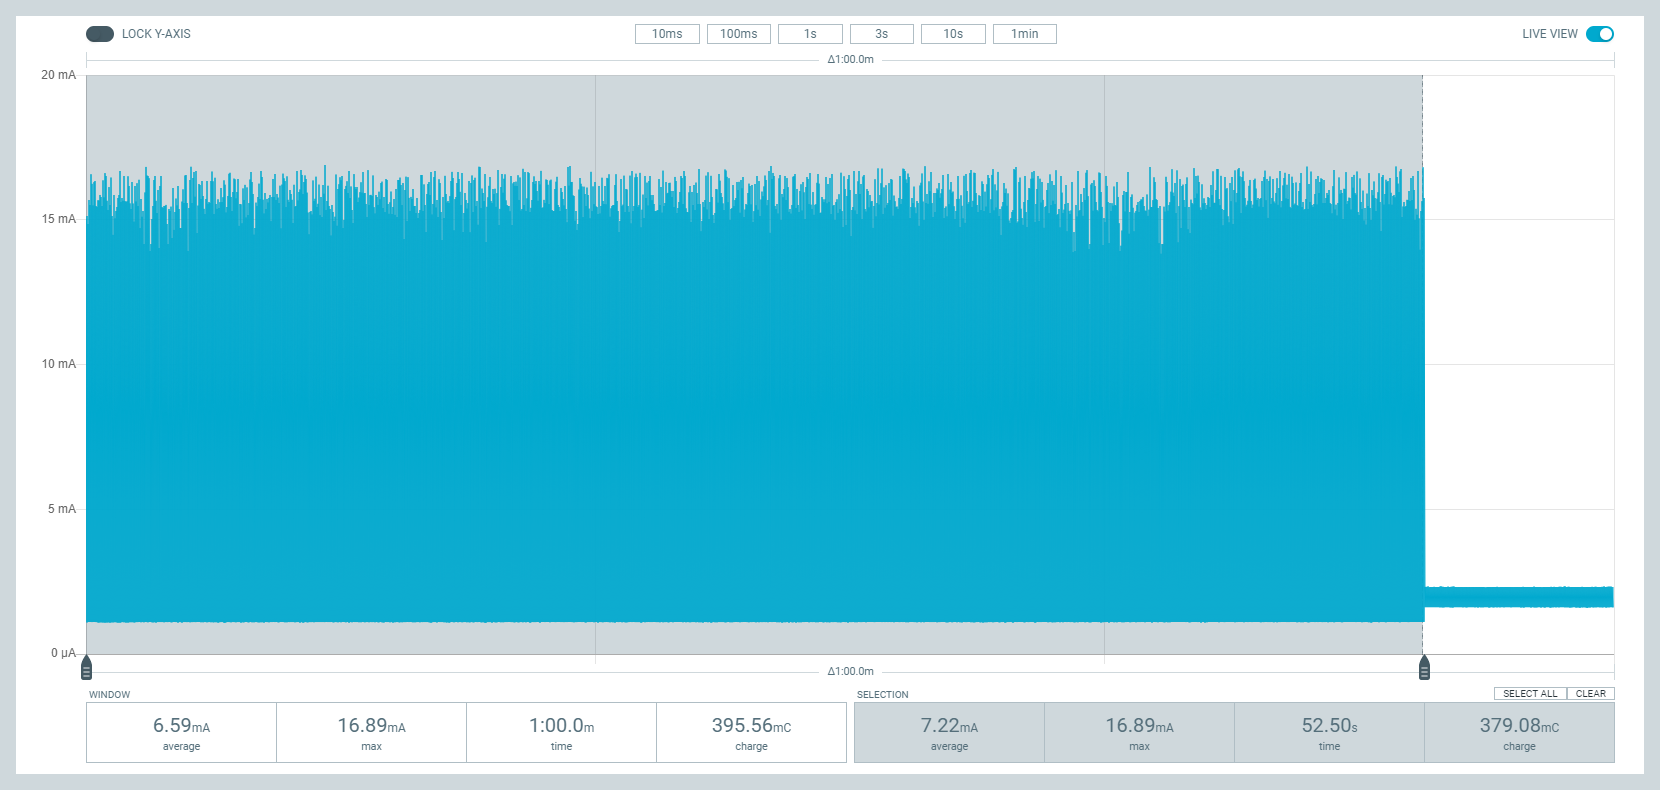Click the selection charge 379.08mC value
1660x790 pixels.
pyautogui.click(x=1519, y=726)
